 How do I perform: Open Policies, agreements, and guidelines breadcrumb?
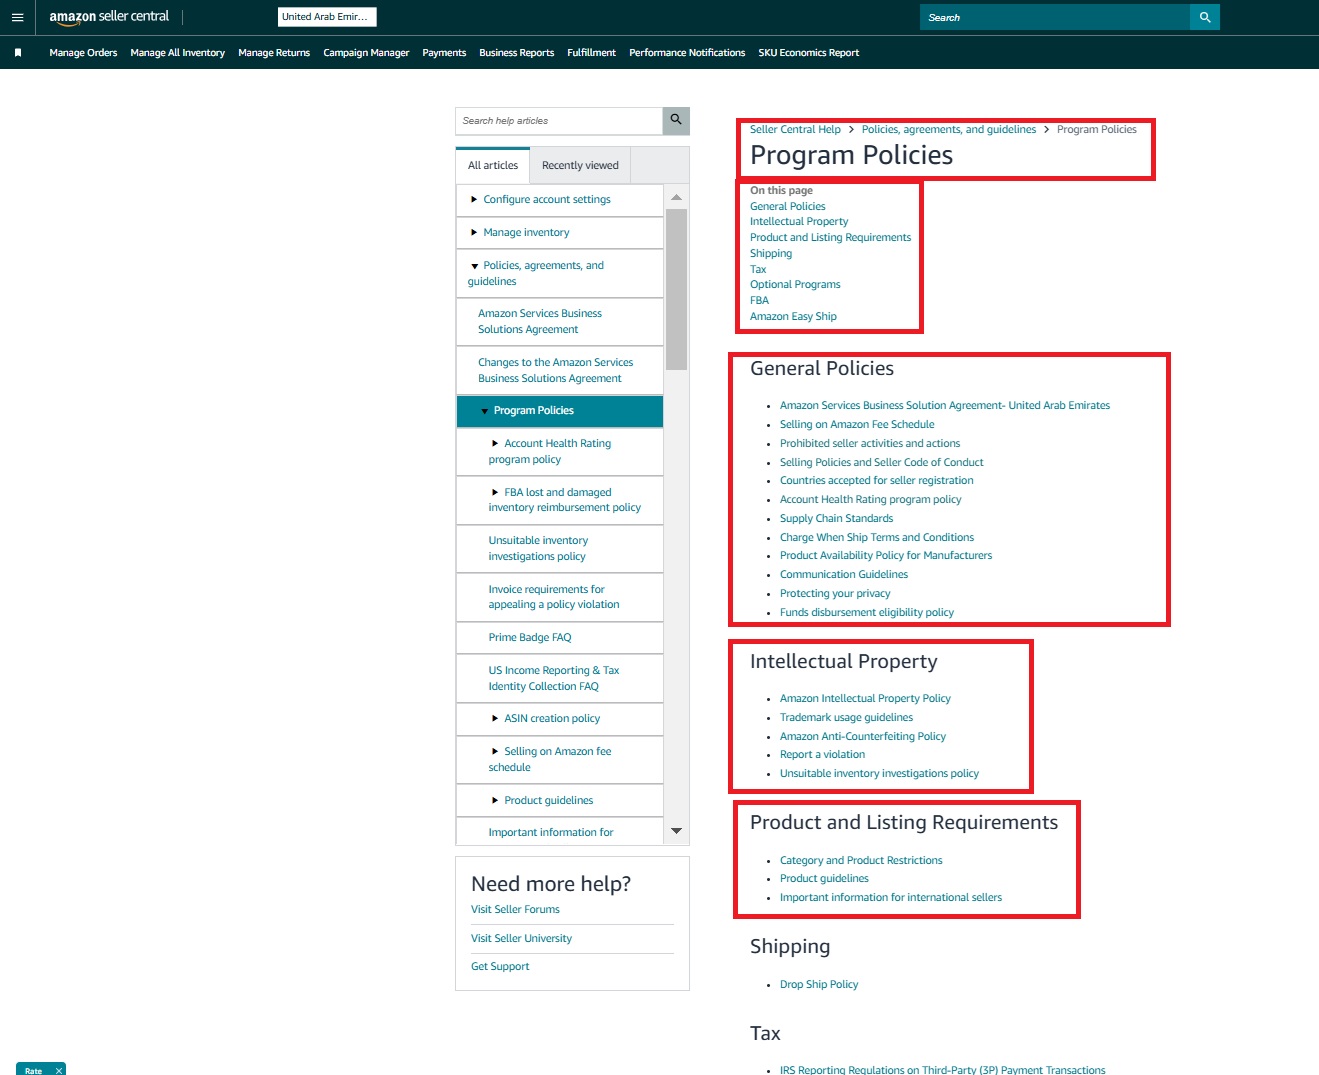tap(949, 130)
